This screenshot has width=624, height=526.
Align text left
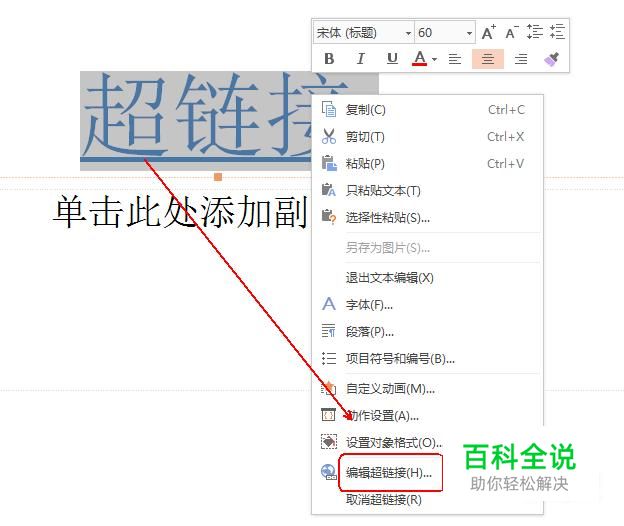[x=454, y=59]
